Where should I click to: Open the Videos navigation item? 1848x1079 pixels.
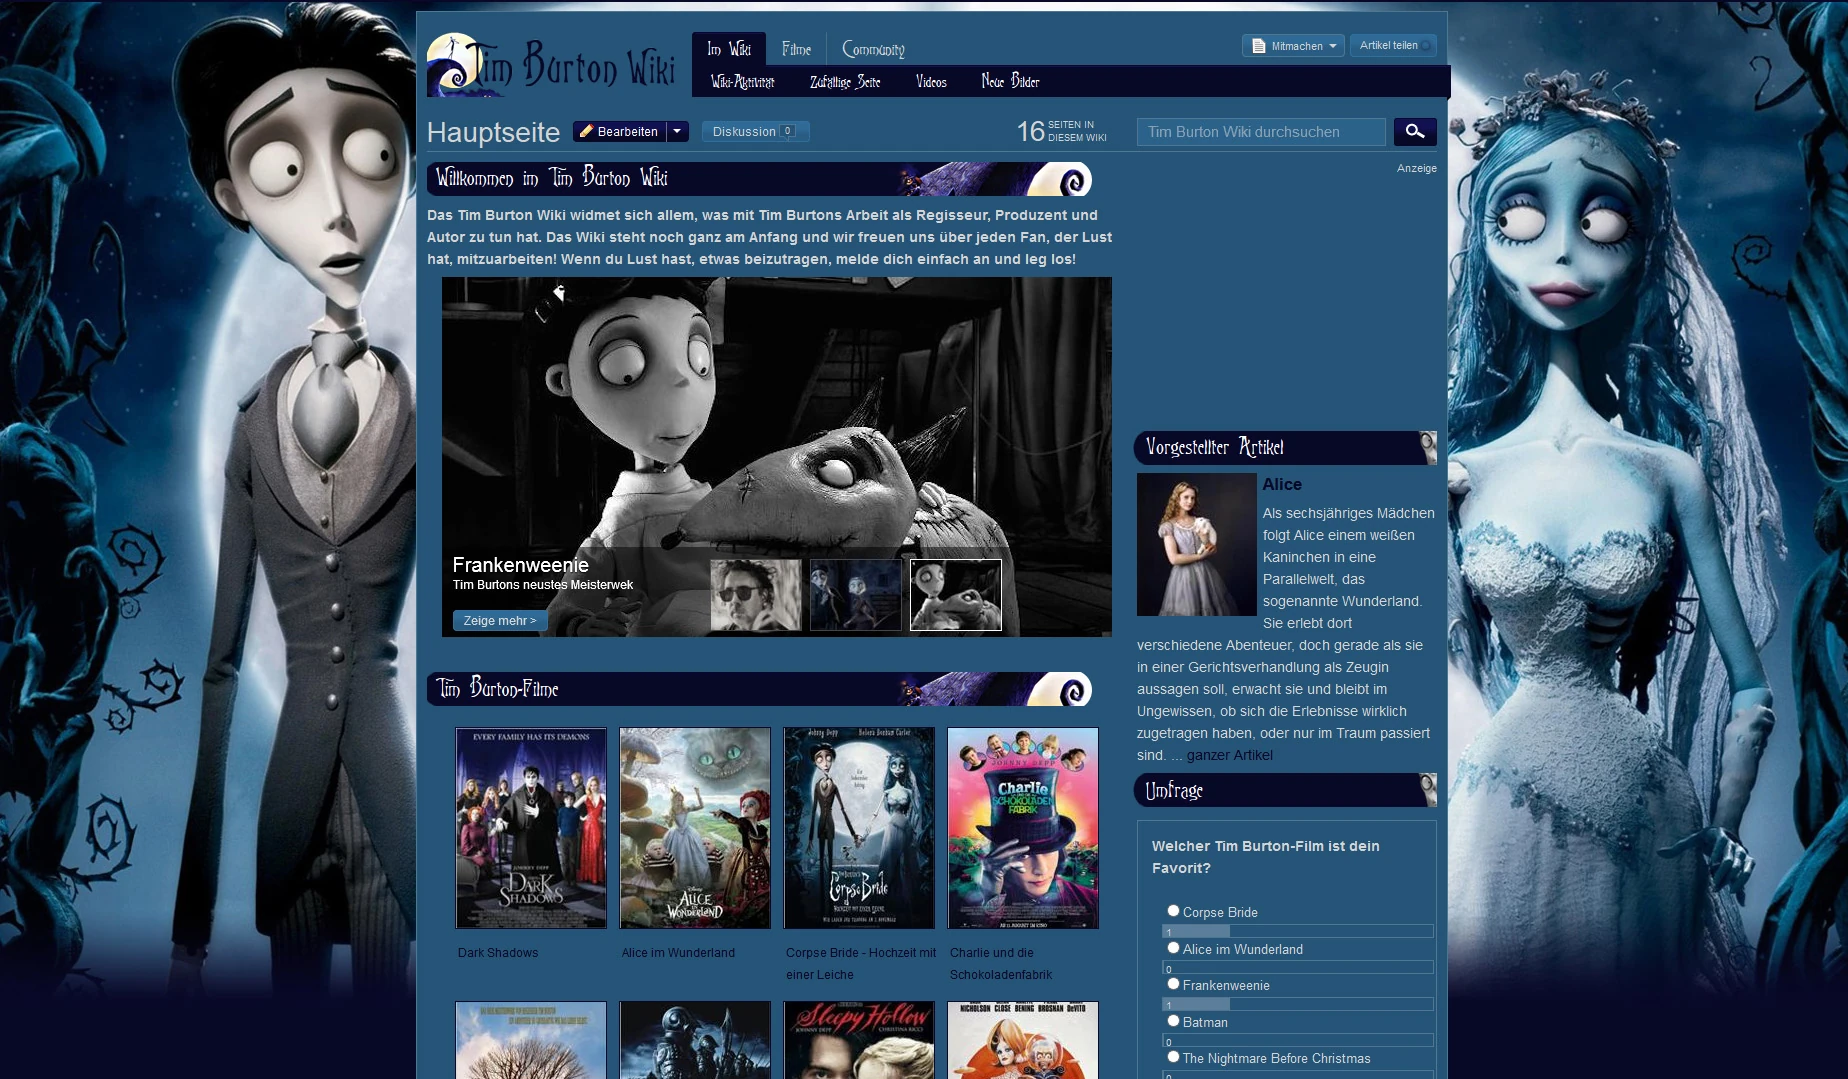[931, 82]
